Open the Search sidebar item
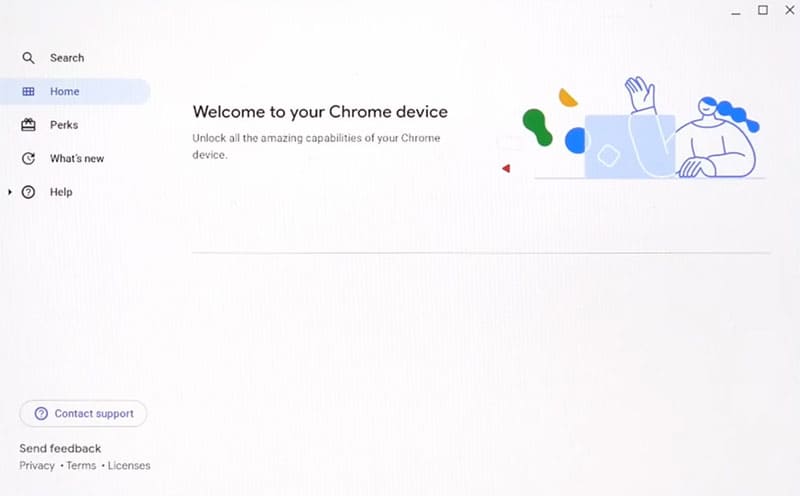 [x=67, y=58]
